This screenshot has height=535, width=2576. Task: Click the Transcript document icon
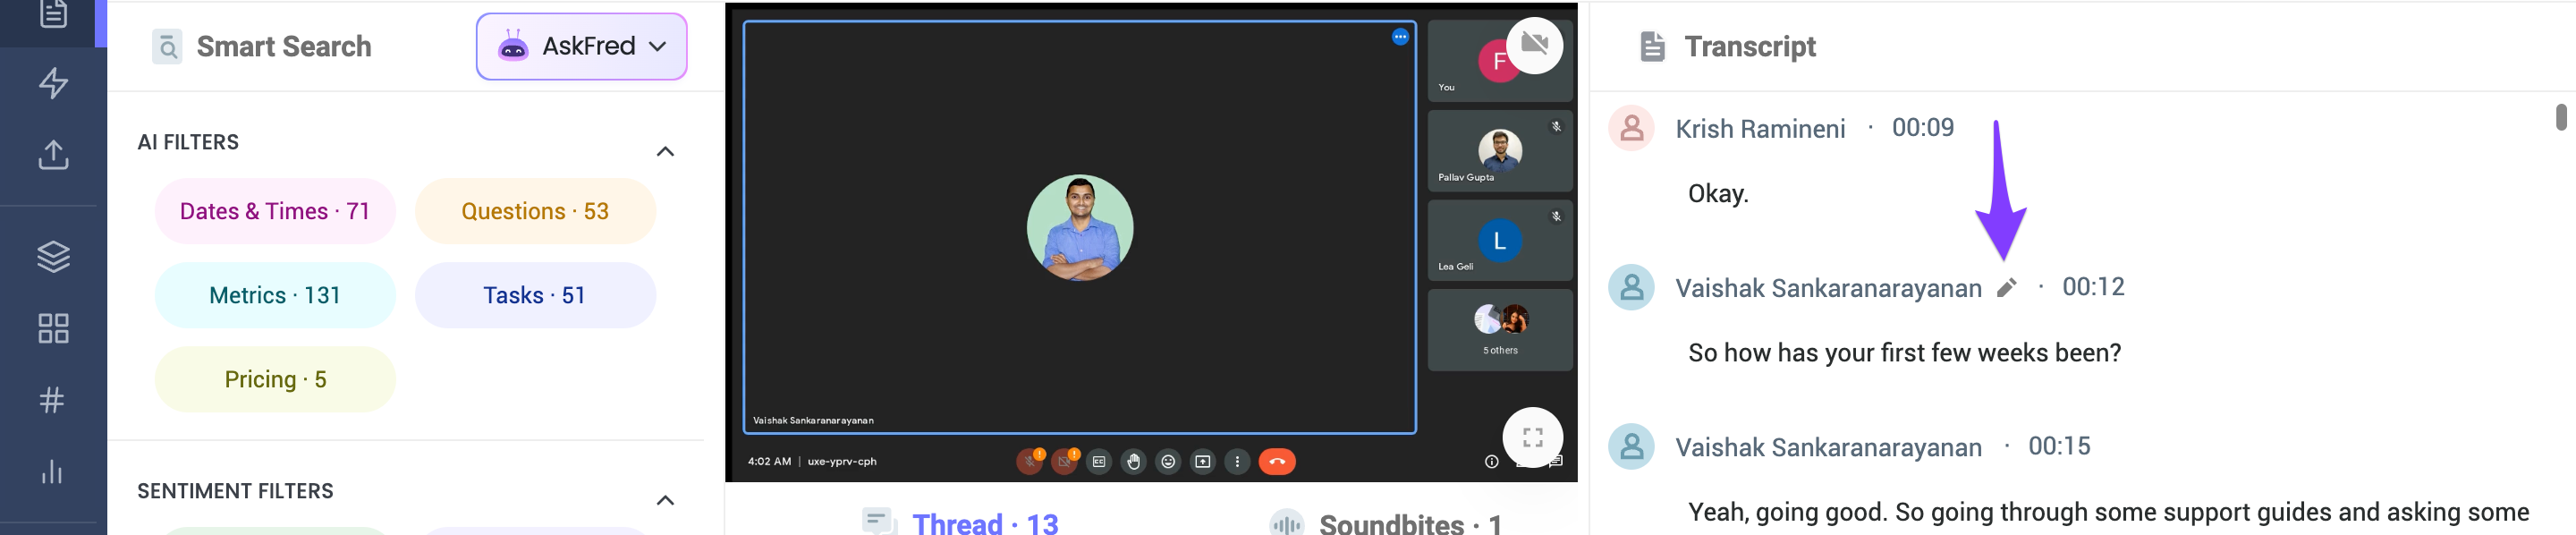[x=1652, y=46]
